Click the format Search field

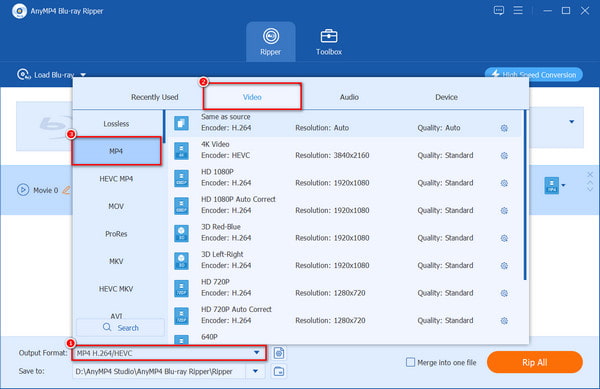pyautogui.click(x=121, y=328)
